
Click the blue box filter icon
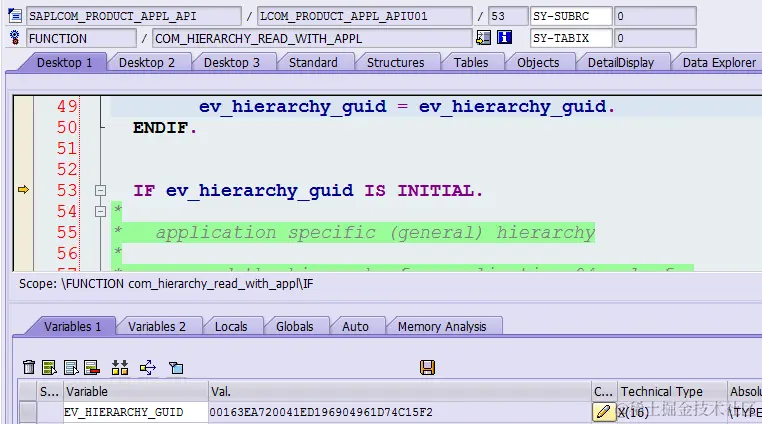tap(176, 368)
